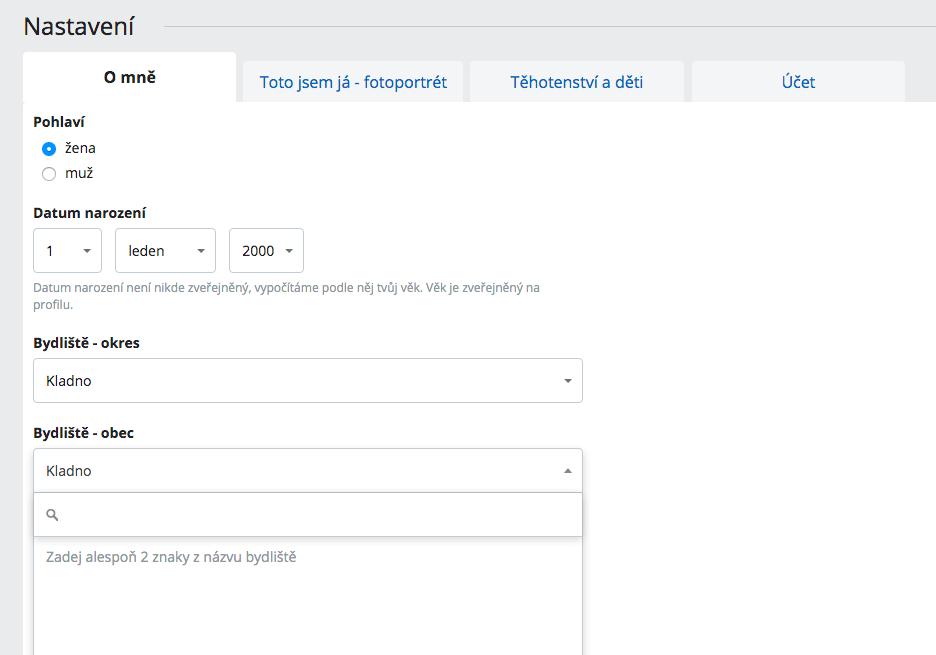The height and width of the screenshot is (655, 936).
Task: Go to the Účet tab
Action: pyautogui.click(x=798, y=82)
